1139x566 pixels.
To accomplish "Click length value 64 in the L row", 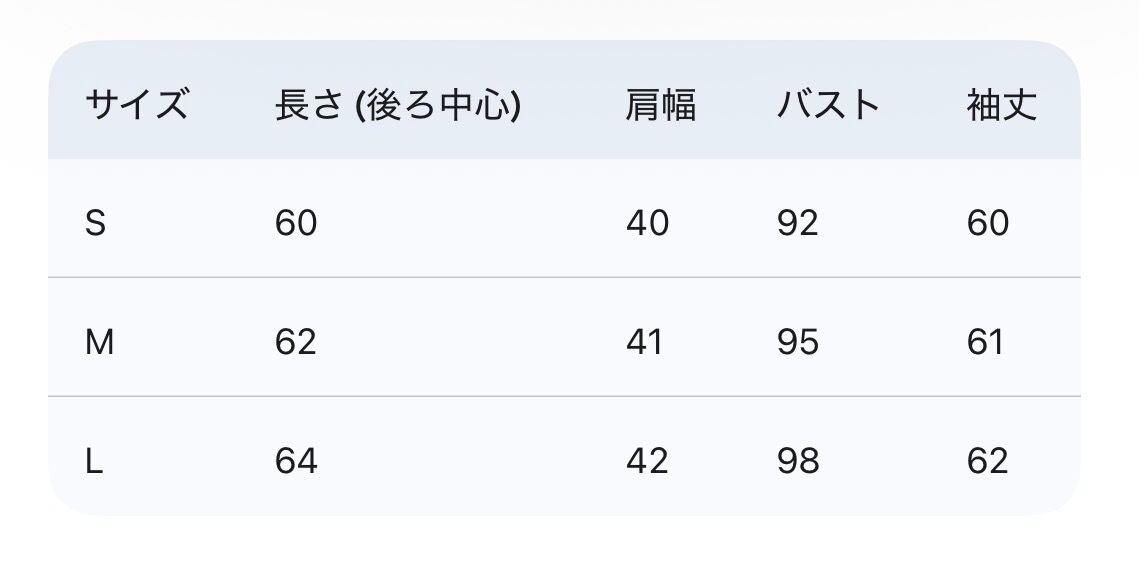I will coord(296,461).
